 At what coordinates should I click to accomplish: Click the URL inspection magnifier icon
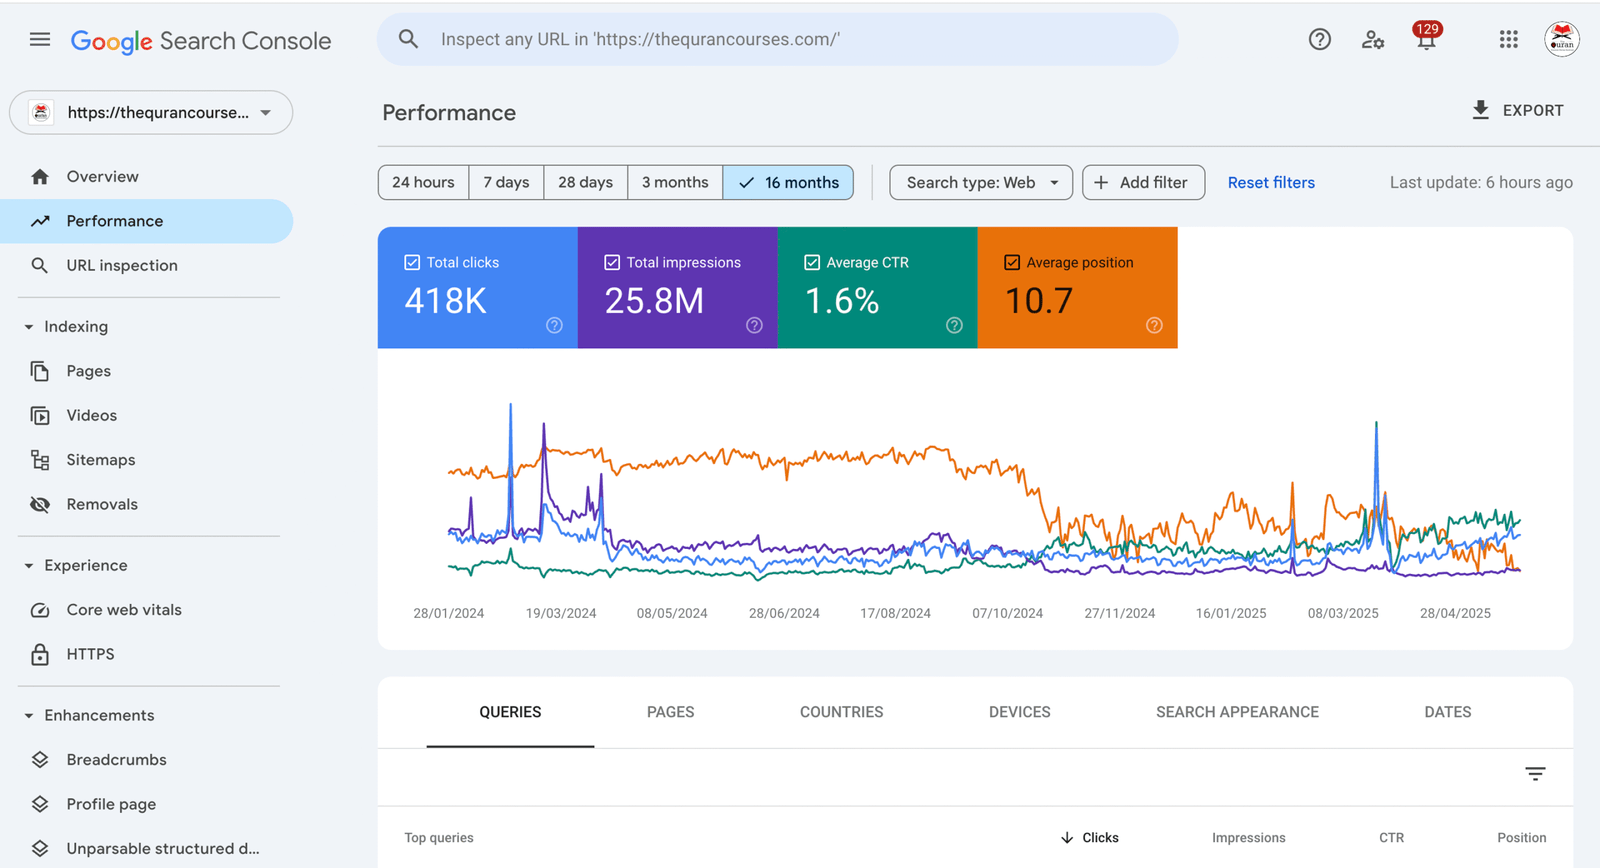[x=40, y=266]
